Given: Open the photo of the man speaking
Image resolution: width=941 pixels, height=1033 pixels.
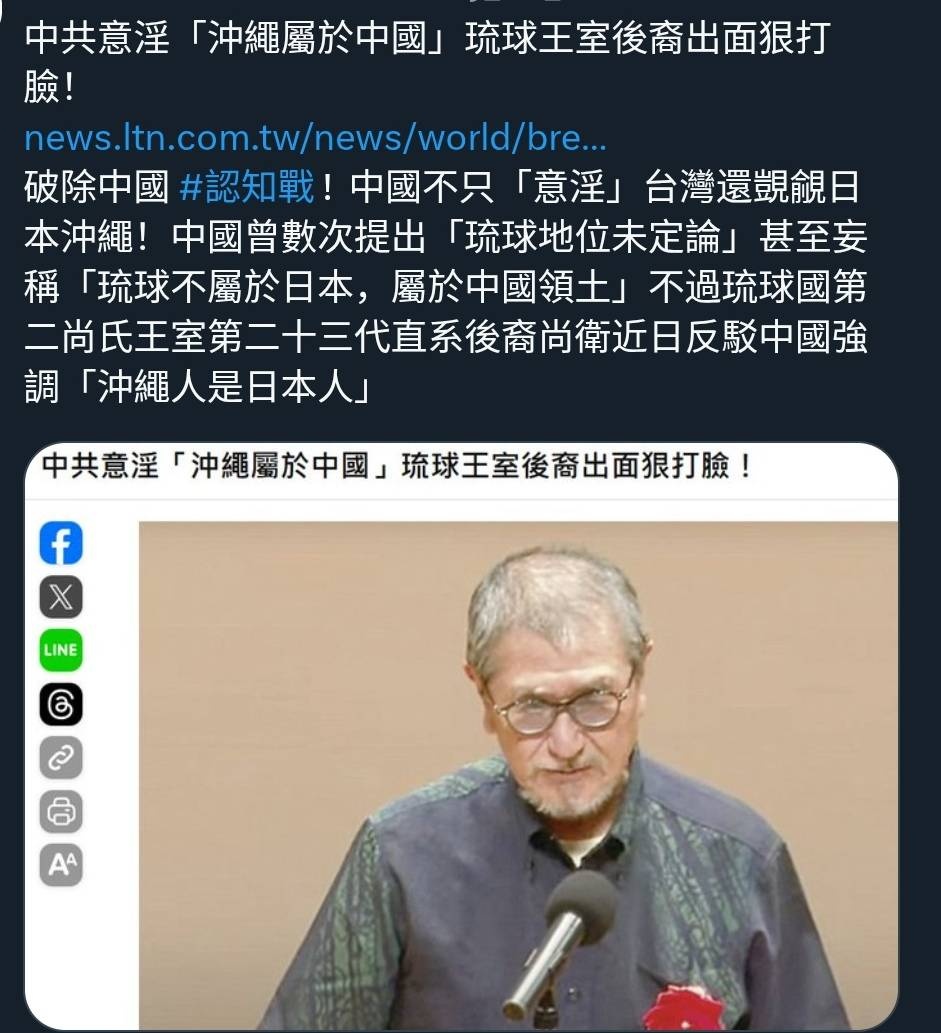Looking at the screenshot, I should pos(518,775).
